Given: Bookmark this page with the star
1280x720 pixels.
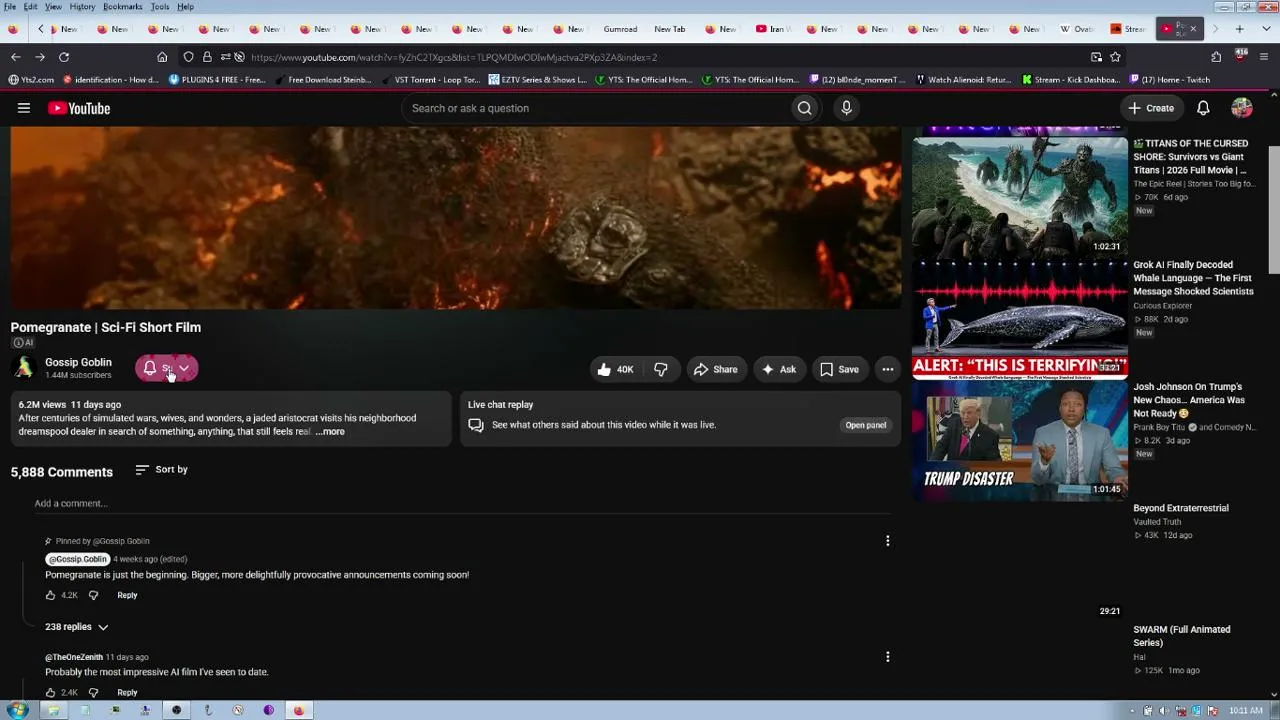Looking at the screenshot, I should (x=1115, y=57).
